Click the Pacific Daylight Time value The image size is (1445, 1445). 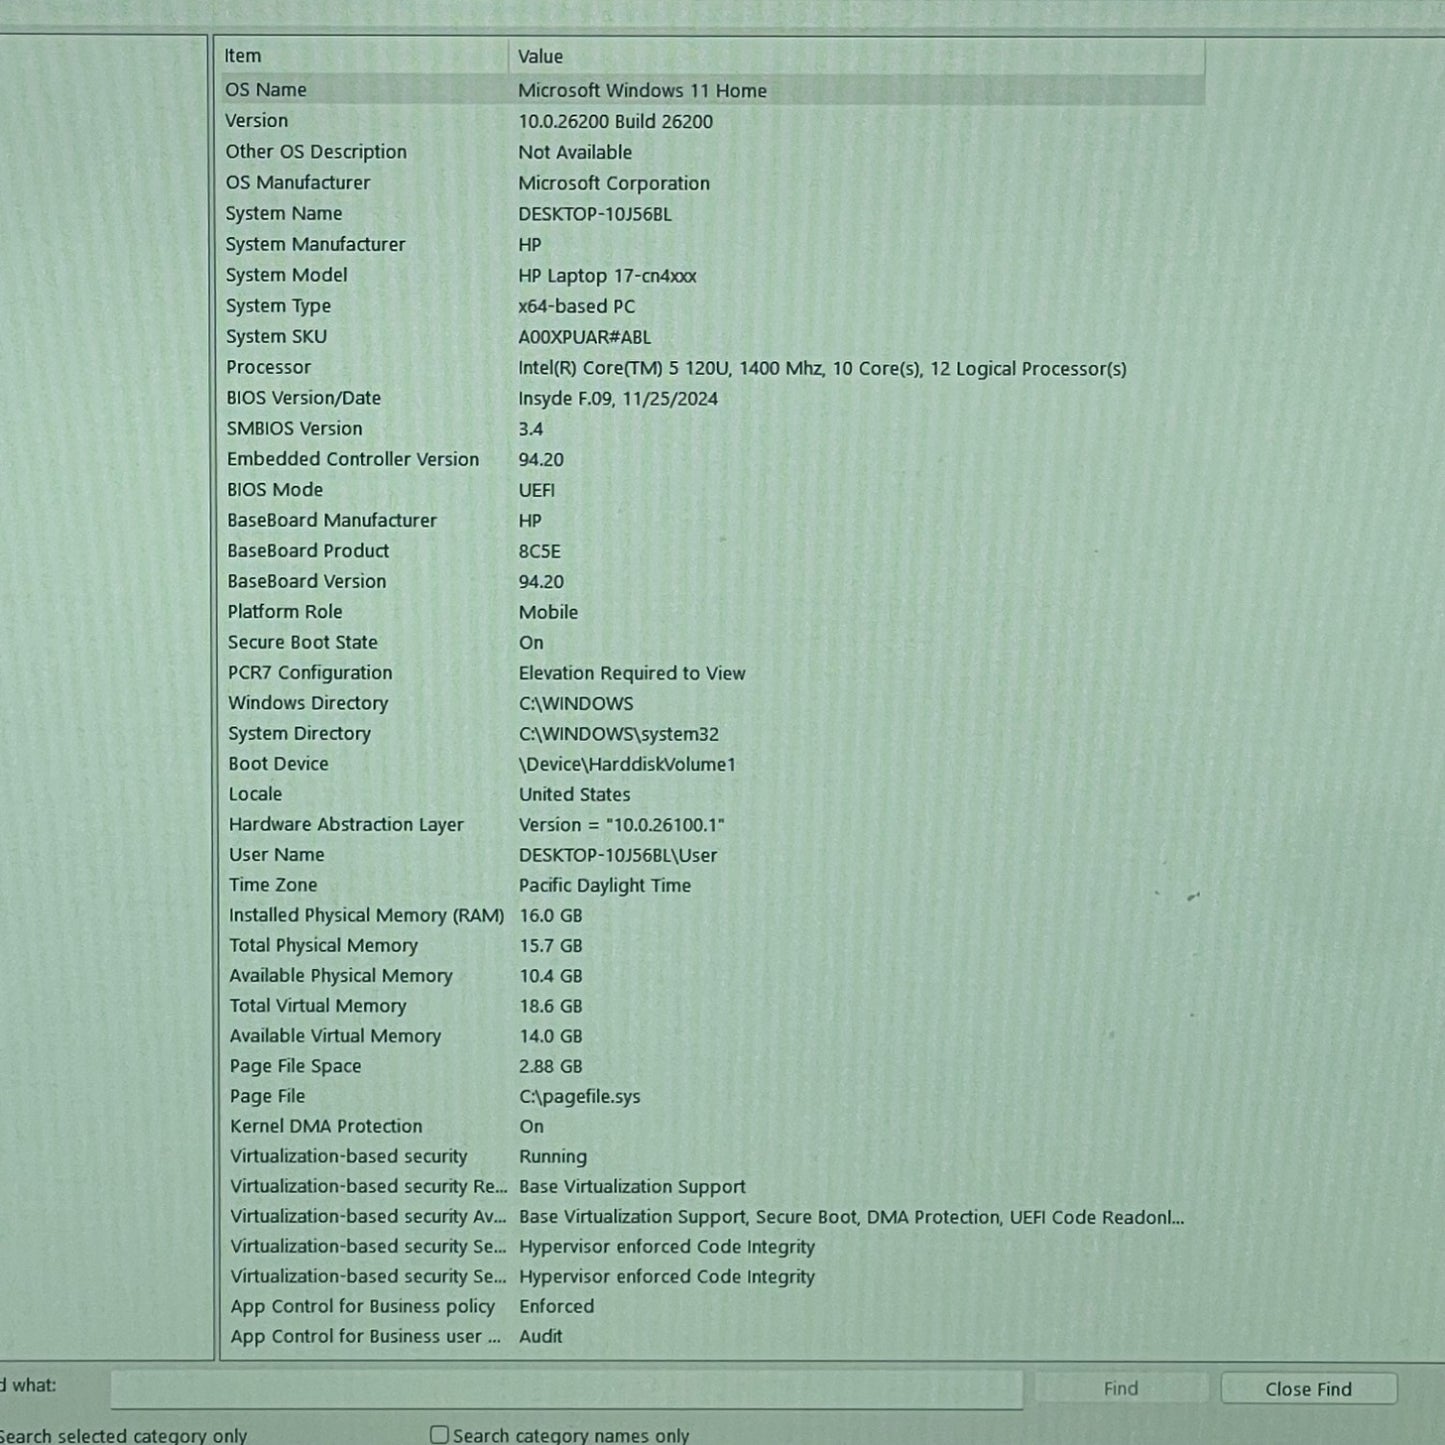(605, 885)
